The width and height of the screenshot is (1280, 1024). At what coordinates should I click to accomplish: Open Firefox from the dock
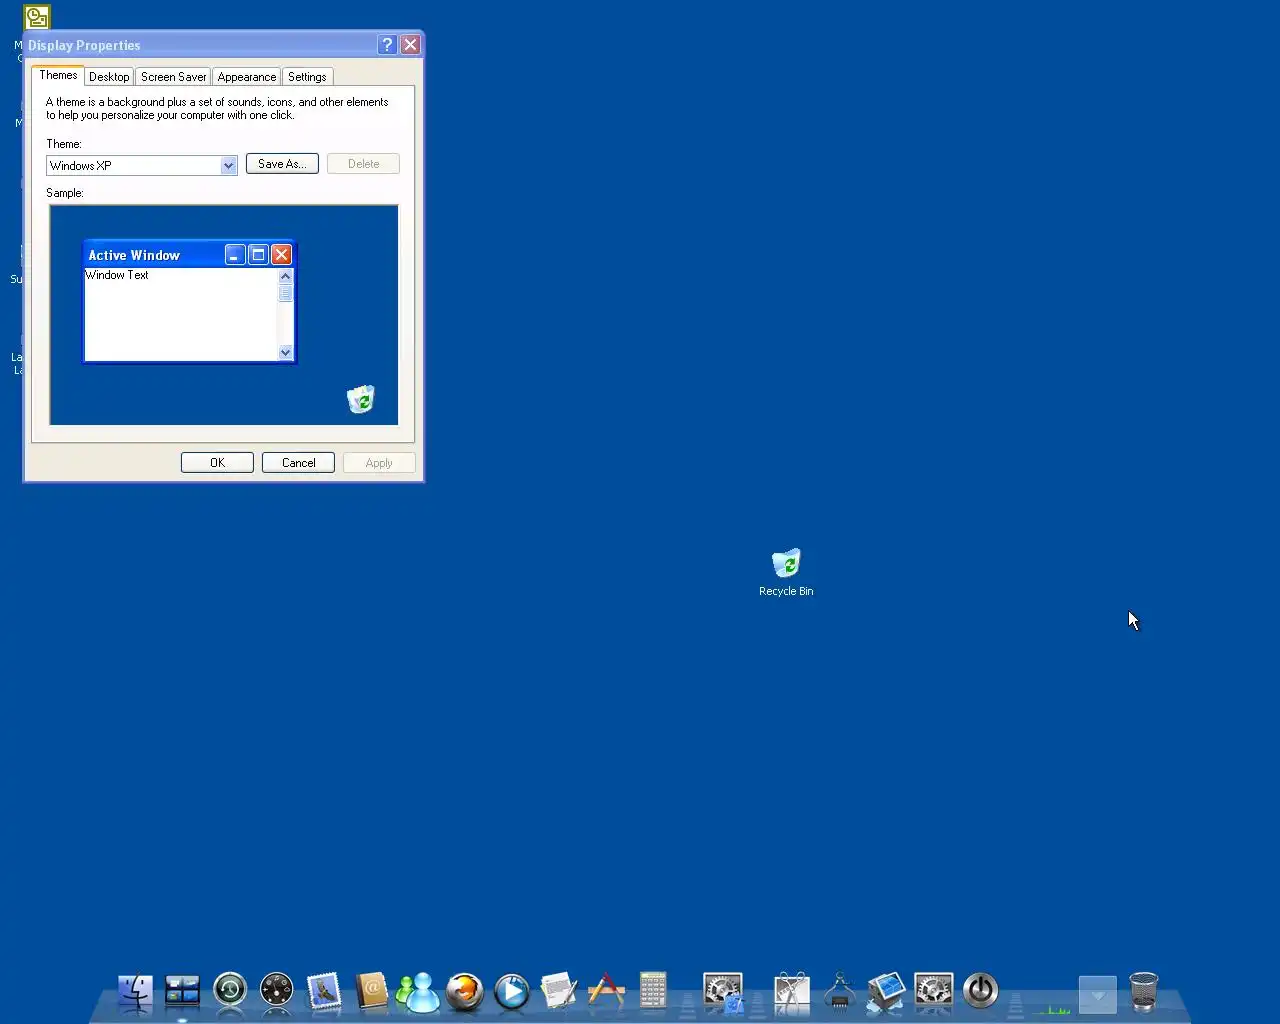coord(465,991)
